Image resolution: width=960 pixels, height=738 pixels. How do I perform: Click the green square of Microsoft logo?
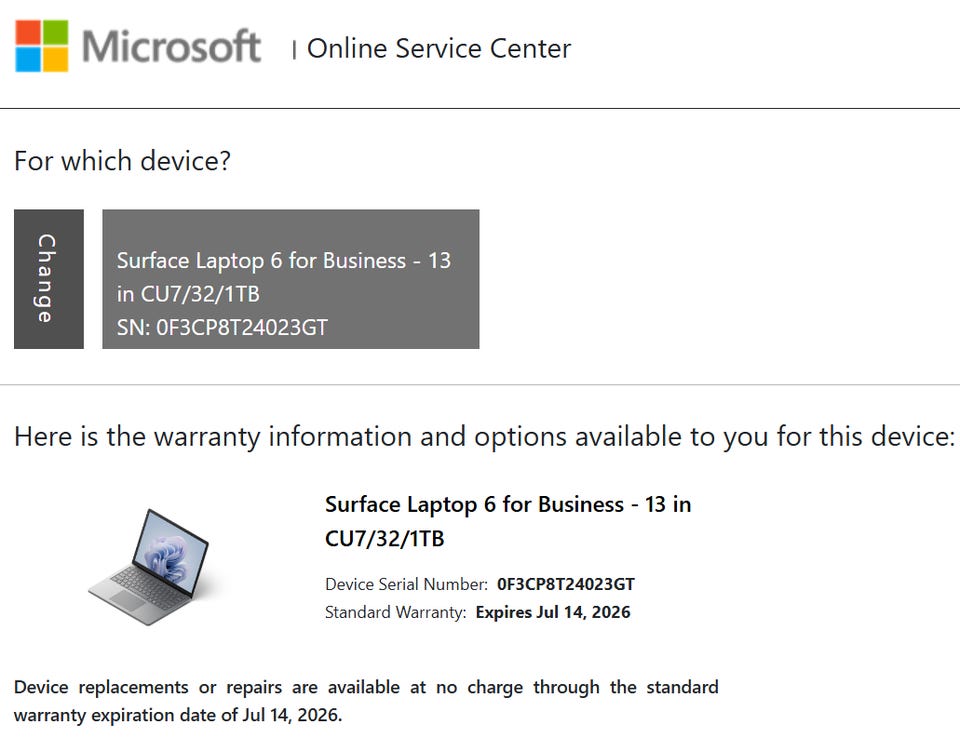(56, 32)
